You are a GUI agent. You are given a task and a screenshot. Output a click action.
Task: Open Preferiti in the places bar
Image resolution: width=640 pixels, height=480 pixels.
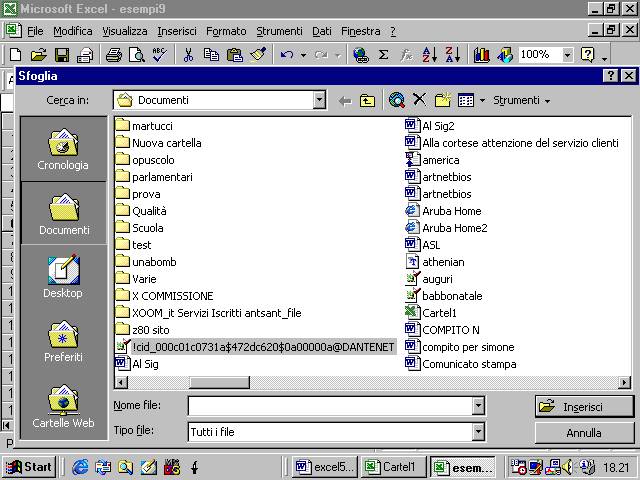(63, 340)
